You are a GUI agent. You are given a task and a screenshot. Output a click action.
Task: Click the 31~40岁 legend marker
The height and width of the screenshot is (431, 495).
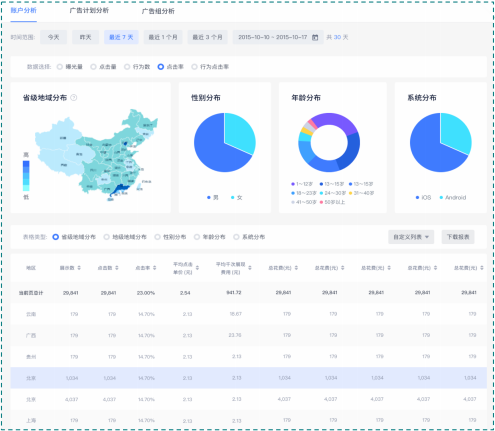click(350, 193)
